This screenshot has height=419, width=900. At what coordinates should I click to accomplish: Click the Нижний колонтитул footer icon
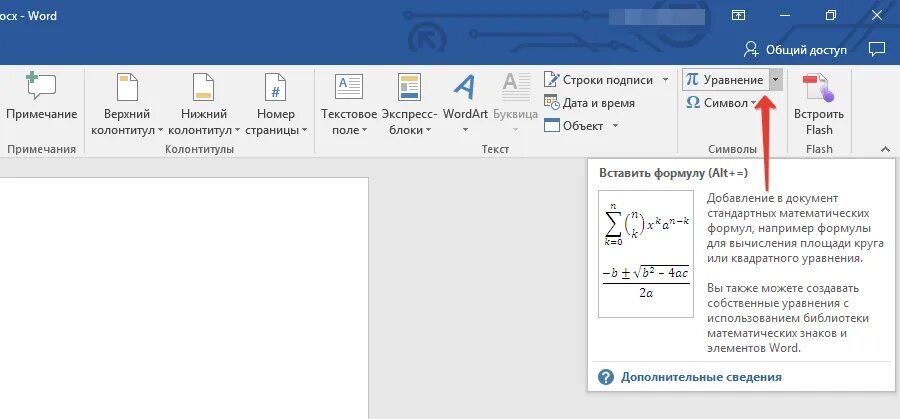[203, 87]
